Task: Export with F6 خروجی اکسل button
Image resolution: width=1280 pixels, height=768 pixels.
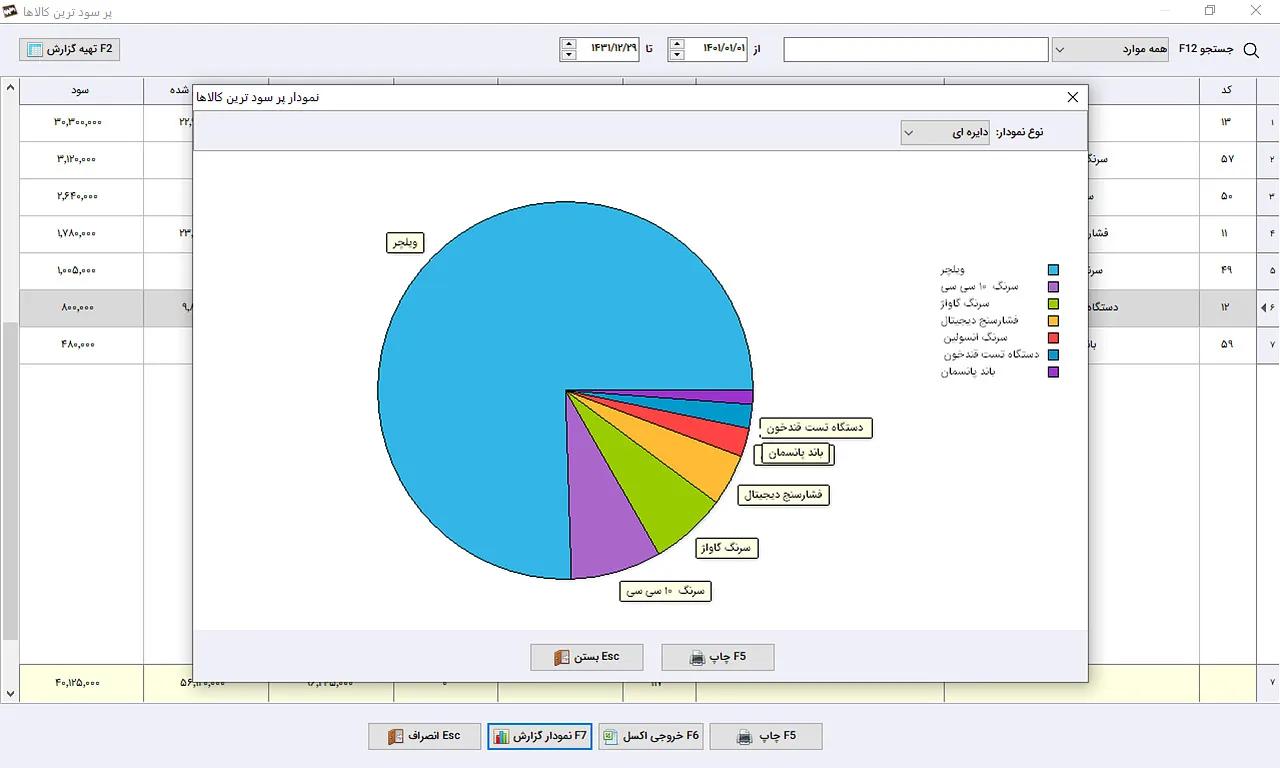Action: [652, 736]
